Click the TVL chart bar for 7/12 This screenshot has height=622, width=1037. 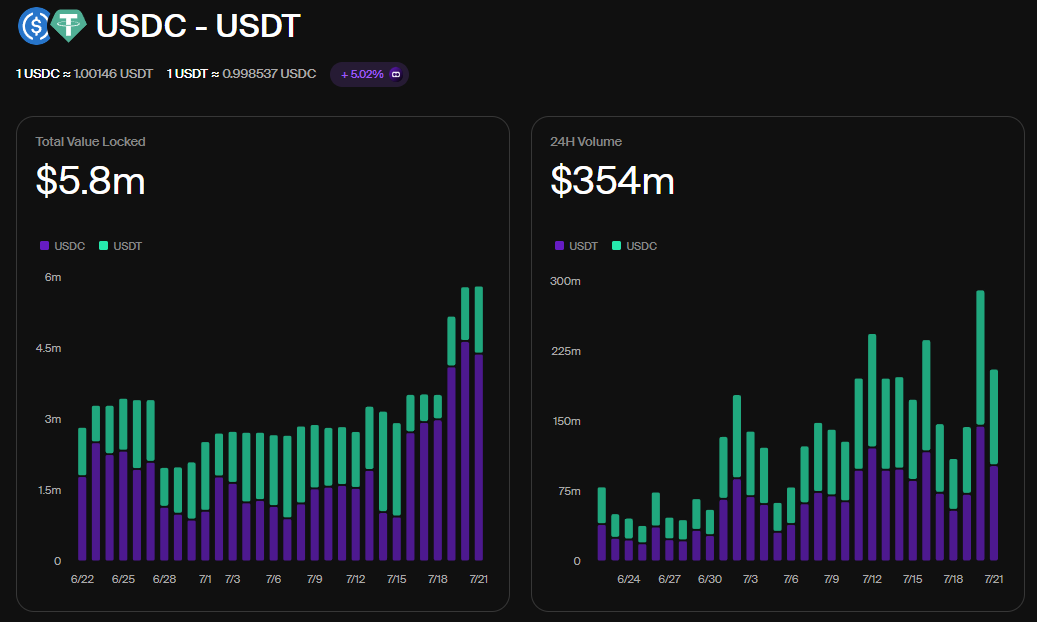[356, 496]
